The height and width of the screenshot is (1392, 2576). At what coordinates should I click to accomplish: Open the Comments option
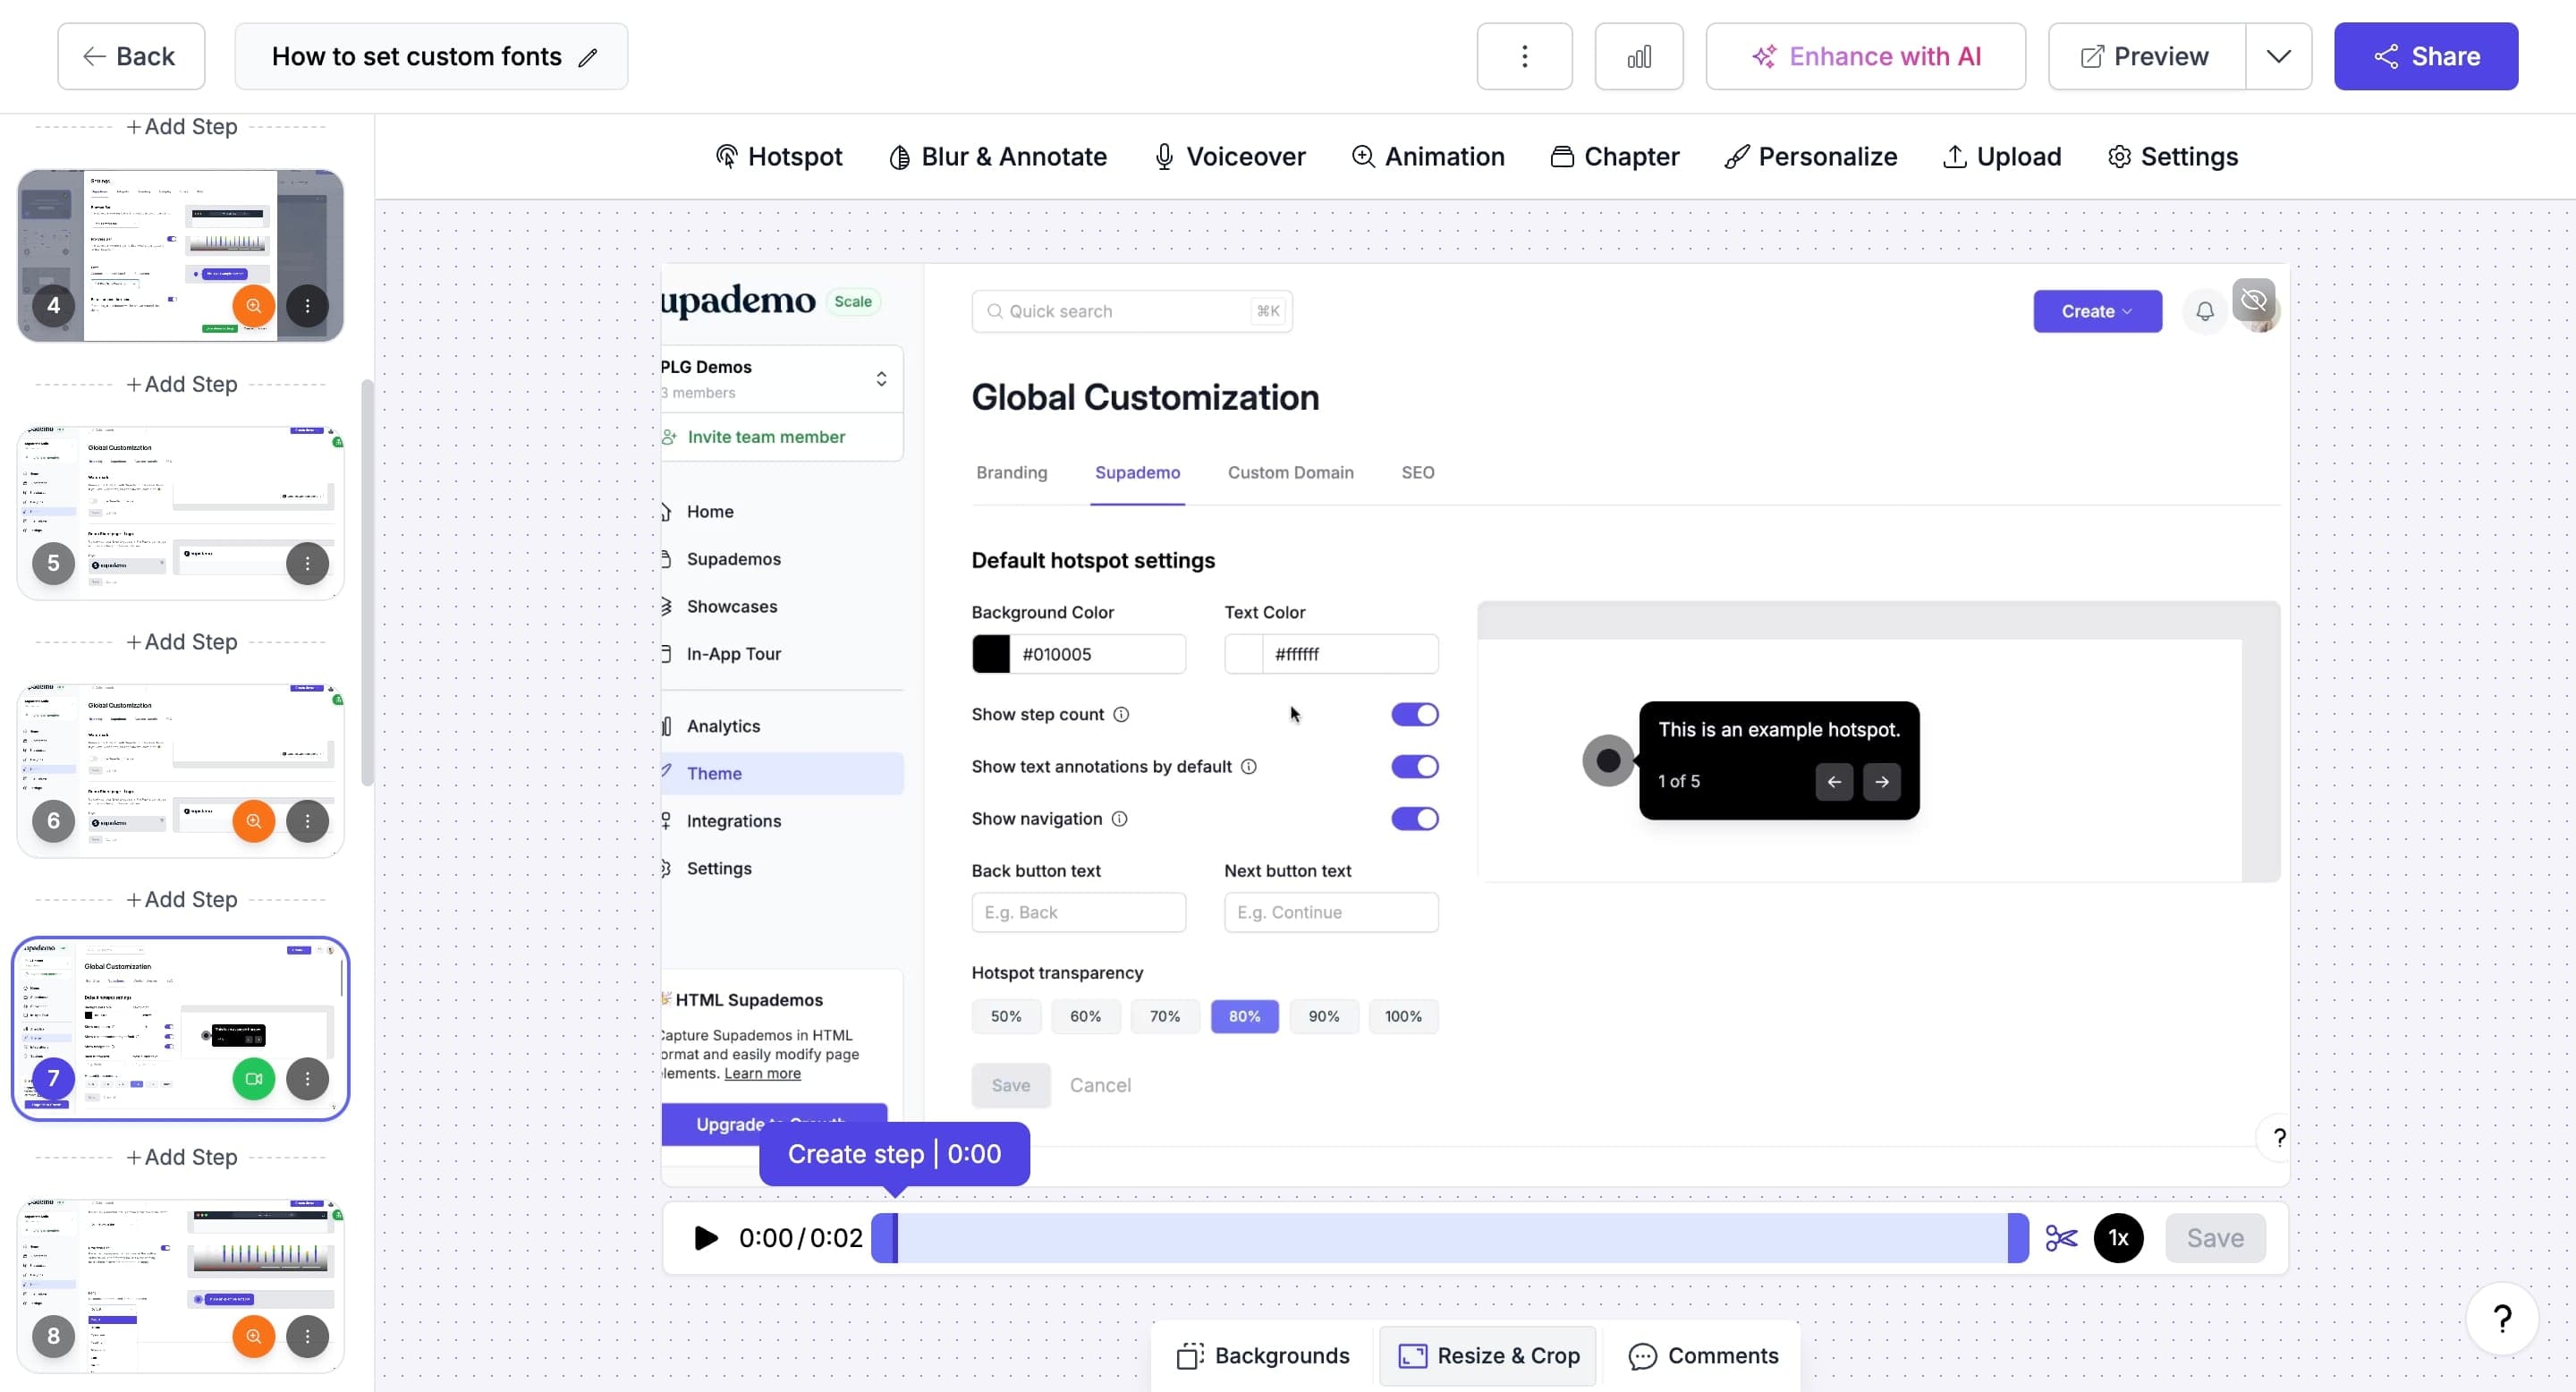pyautogui.click(x=1703, y=1356)
